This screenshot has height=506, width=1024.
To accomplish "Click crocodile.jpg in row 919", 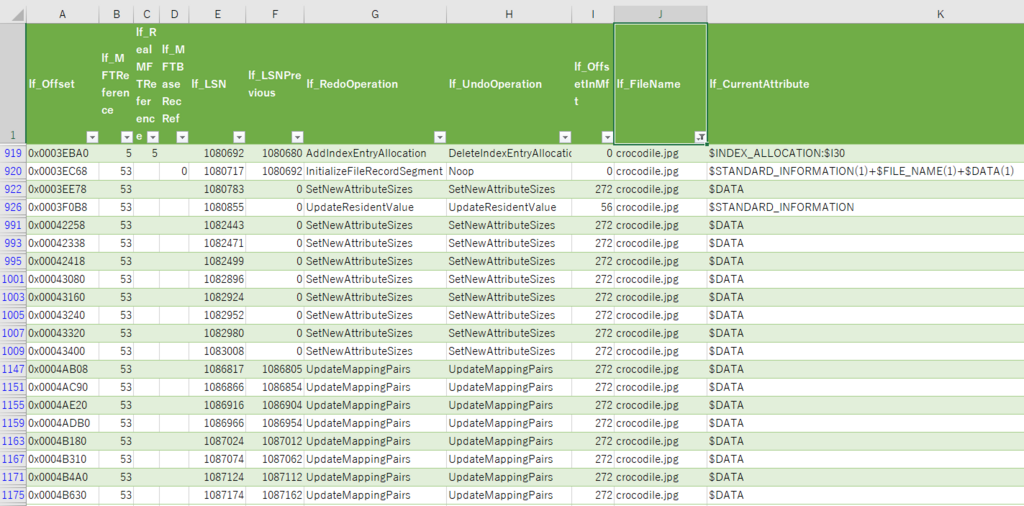I will click(x=660, y=153).
